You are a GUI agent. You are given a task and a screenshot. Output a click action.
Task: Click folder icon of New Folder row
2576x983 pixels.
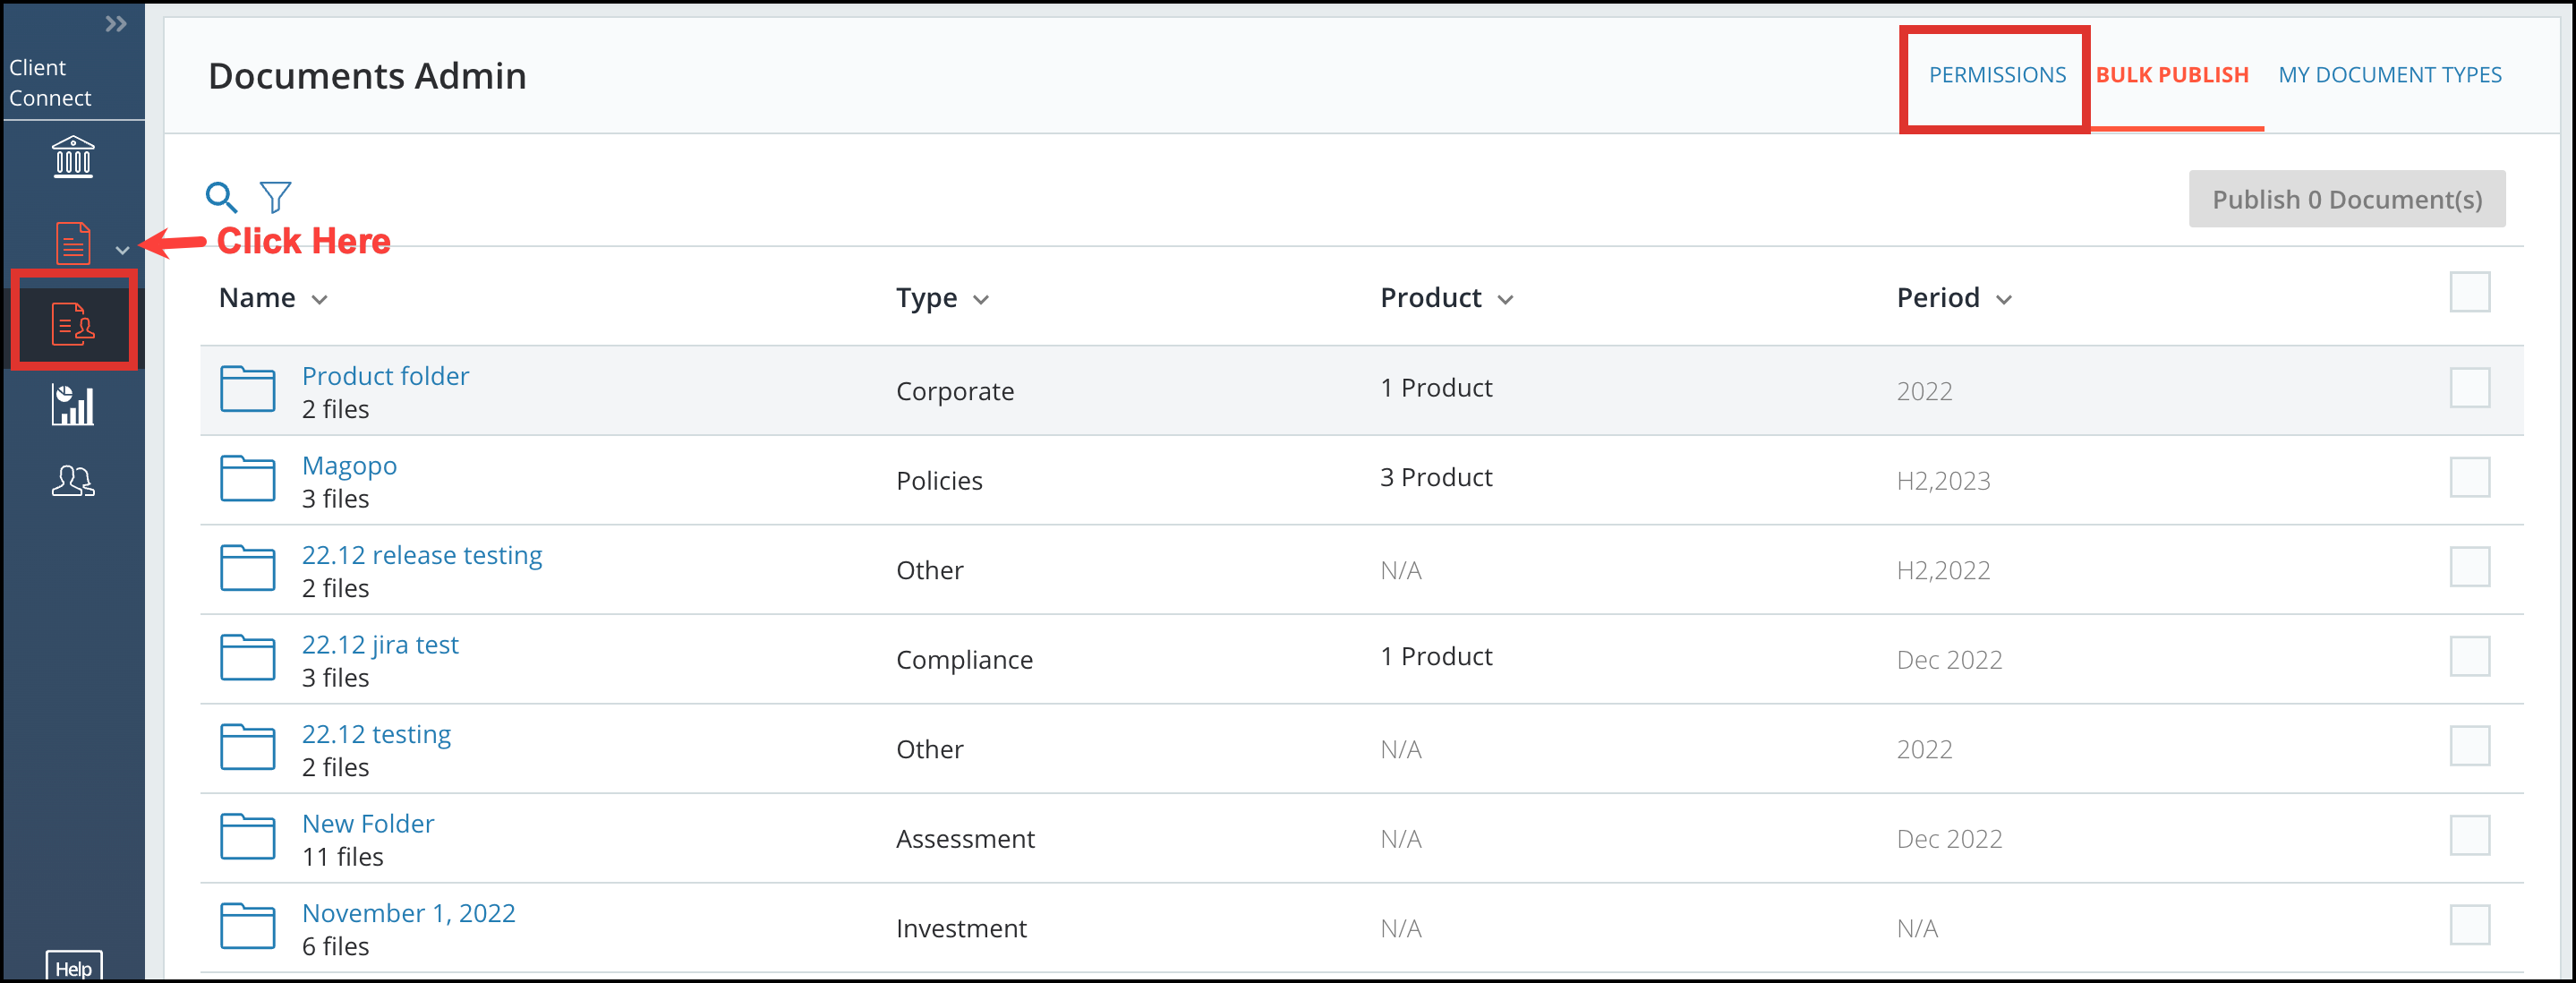(x=248, y=836)
